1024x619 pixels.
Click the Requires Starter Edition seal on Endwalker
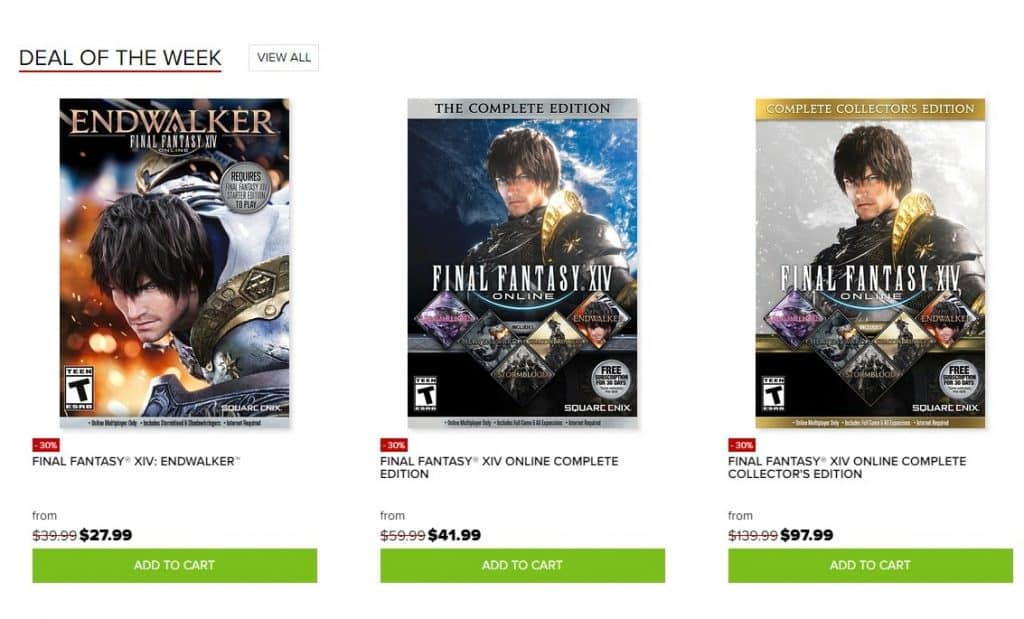(246, 188)
